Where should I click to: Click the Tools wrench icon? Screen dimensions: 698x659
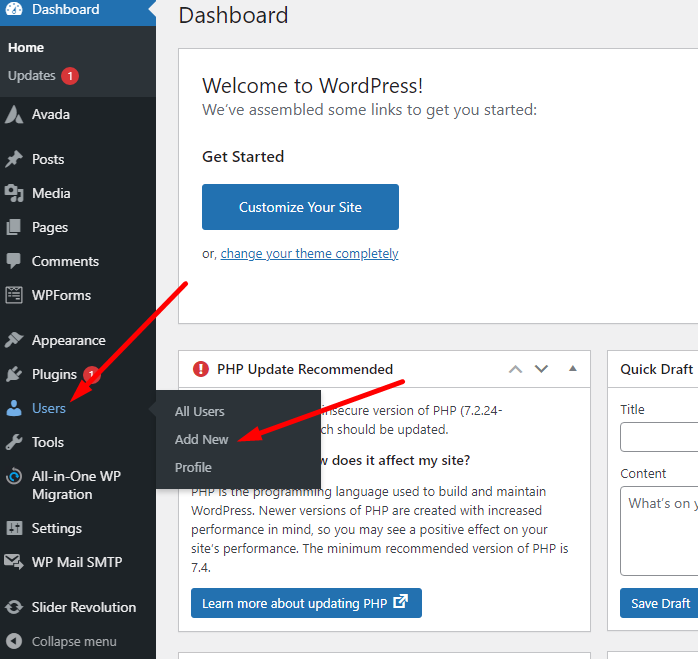(14, 442)
